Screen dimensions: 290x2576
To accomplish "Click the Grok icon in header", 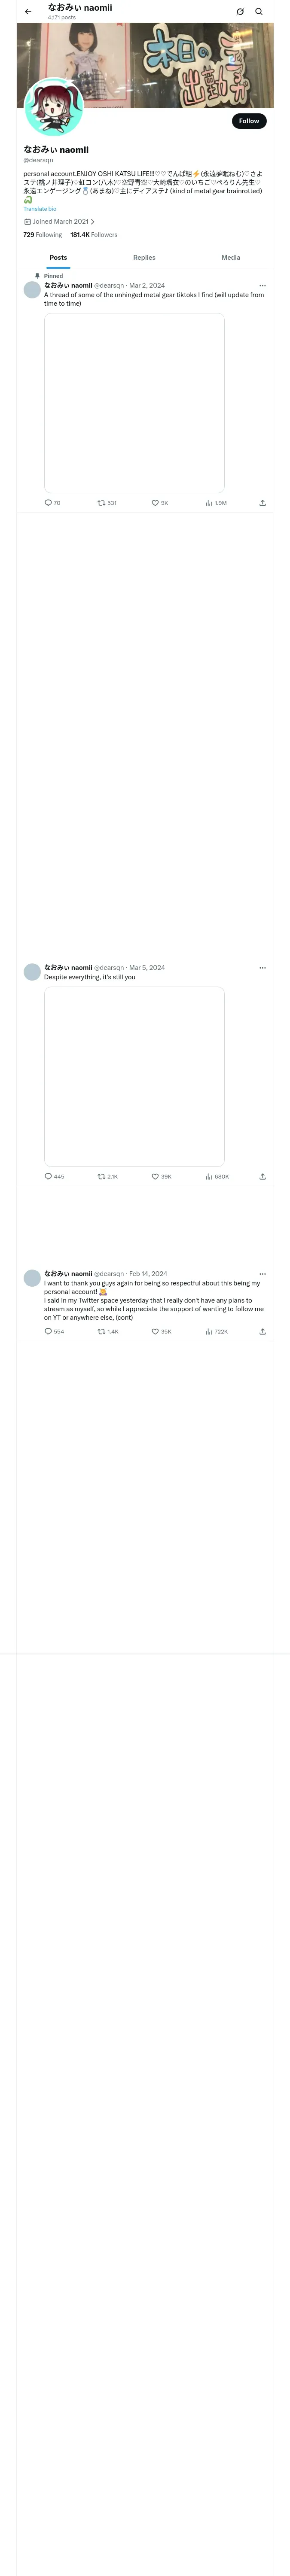I will pos(240,12).
